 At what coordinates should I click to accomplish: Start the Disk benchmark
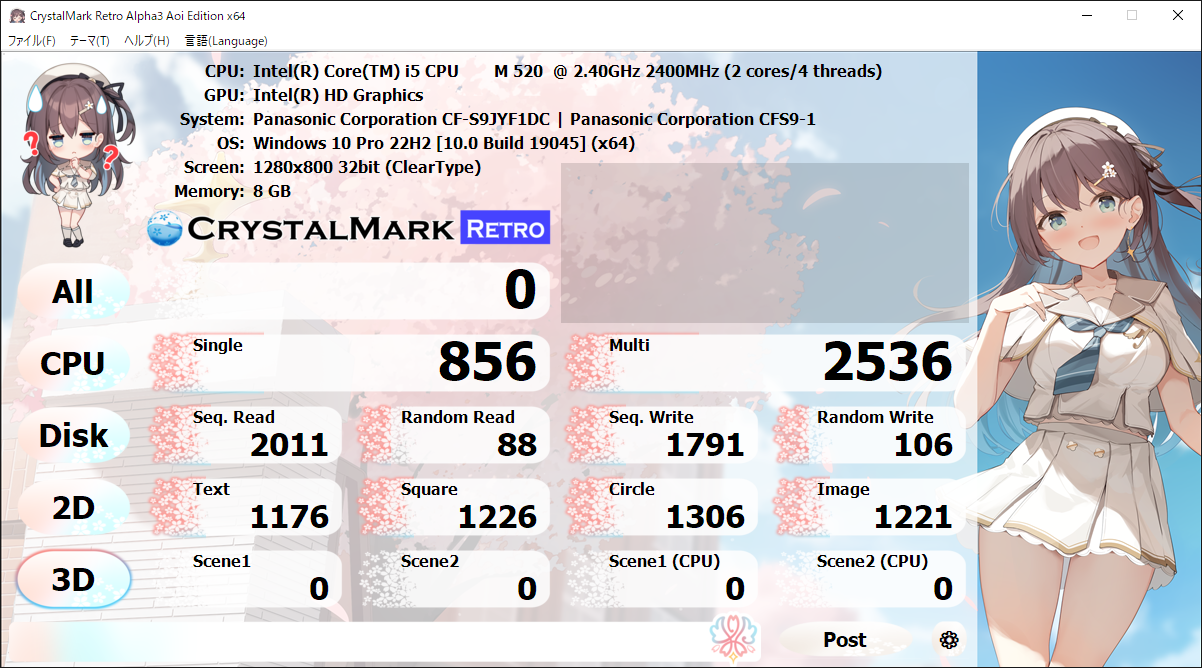[73, 436]
